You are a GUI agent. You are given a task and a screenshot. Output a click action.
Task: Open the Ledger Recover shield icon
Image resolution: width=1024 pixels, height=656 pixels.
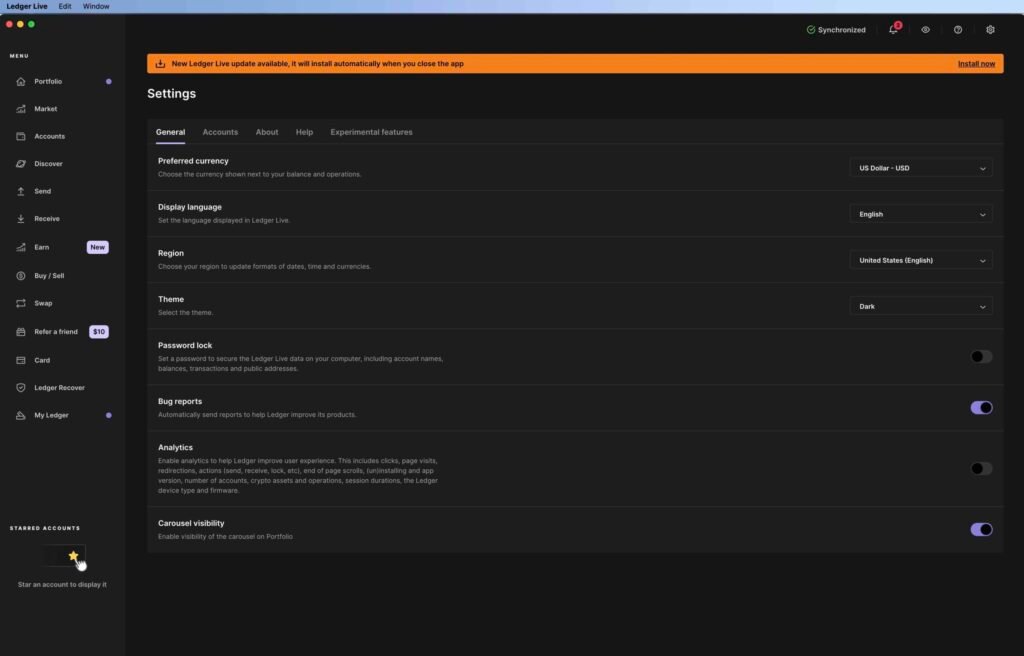tap(21, 387)
